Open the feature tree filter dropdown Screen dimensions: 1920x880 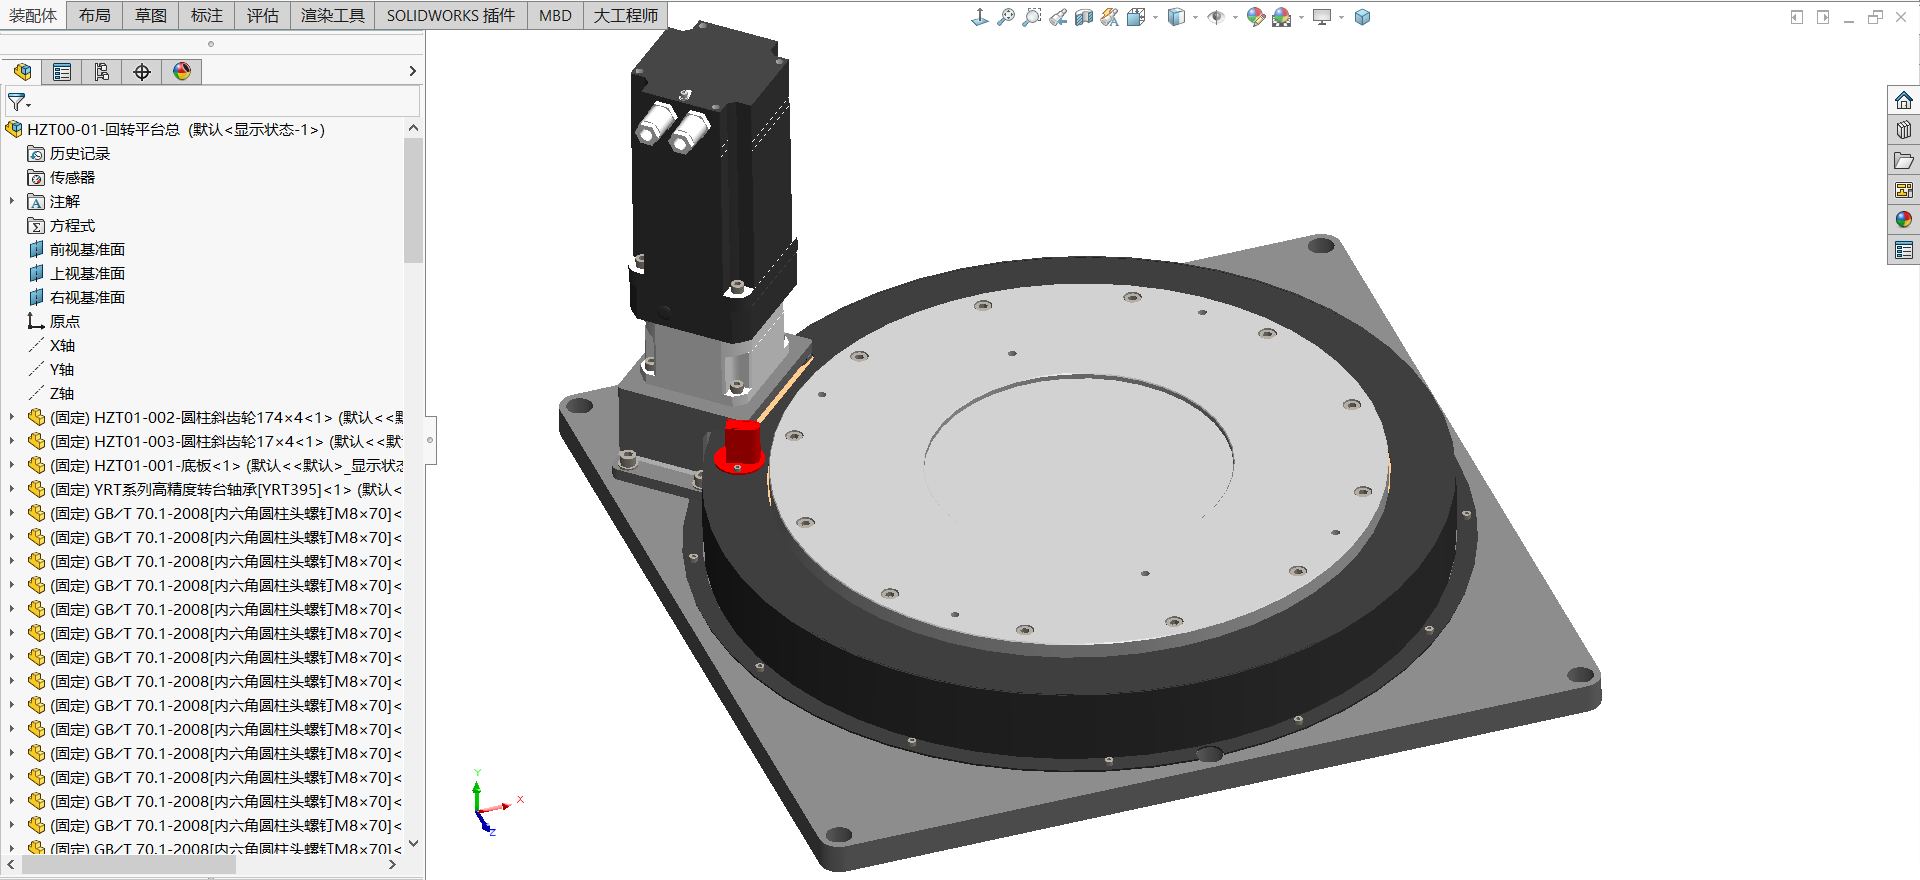(19, 102)
